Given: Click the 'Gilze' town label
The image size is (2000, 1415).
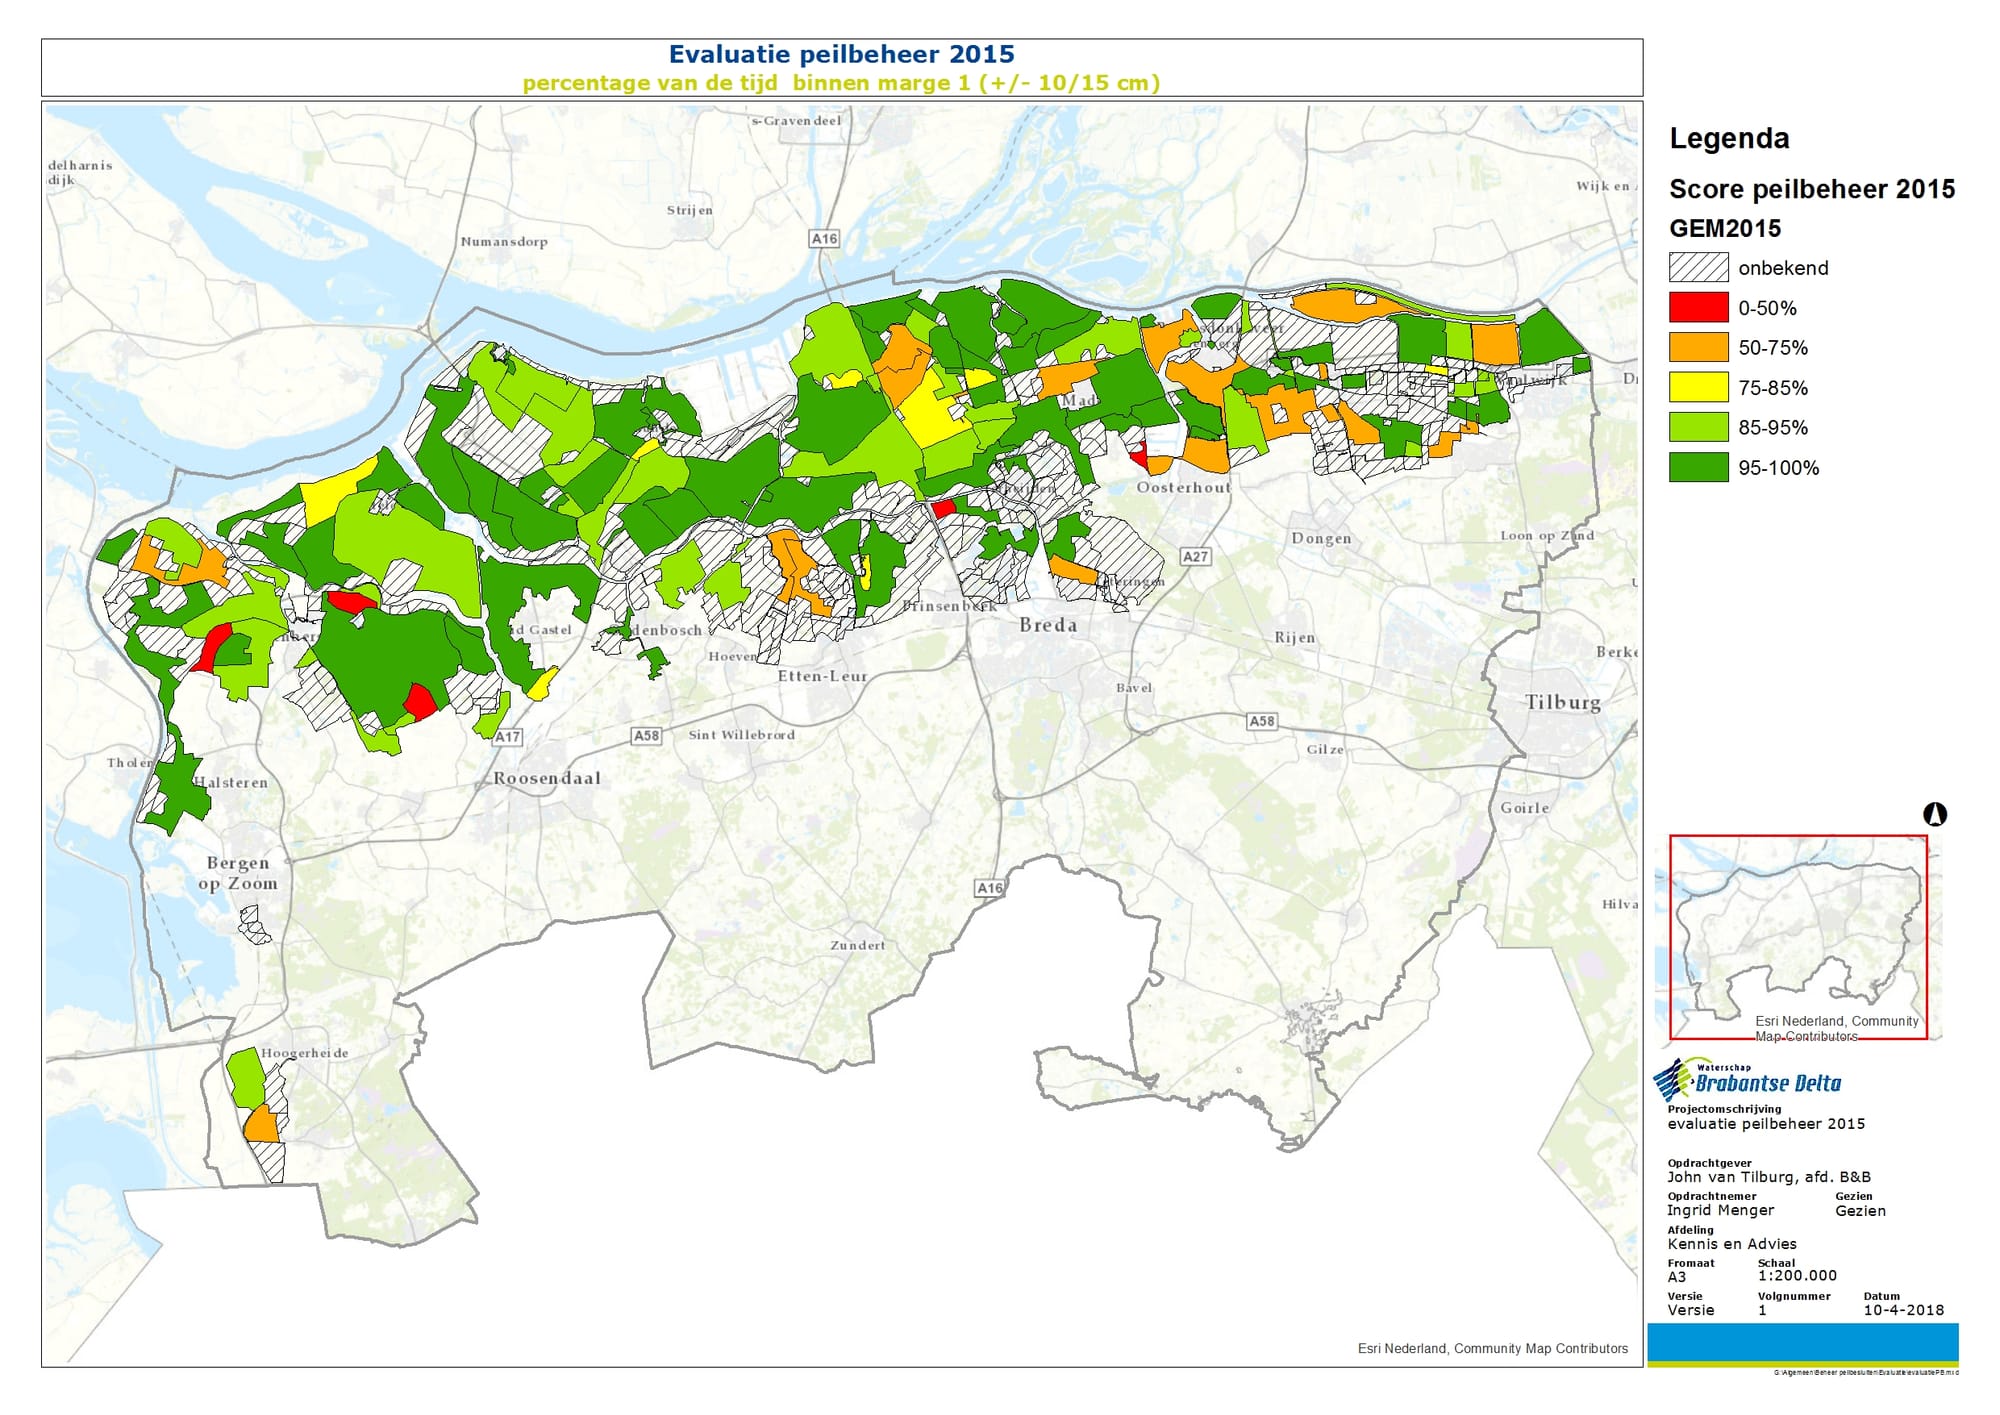Looking at the screenshot, I should tap(1325, 750).
